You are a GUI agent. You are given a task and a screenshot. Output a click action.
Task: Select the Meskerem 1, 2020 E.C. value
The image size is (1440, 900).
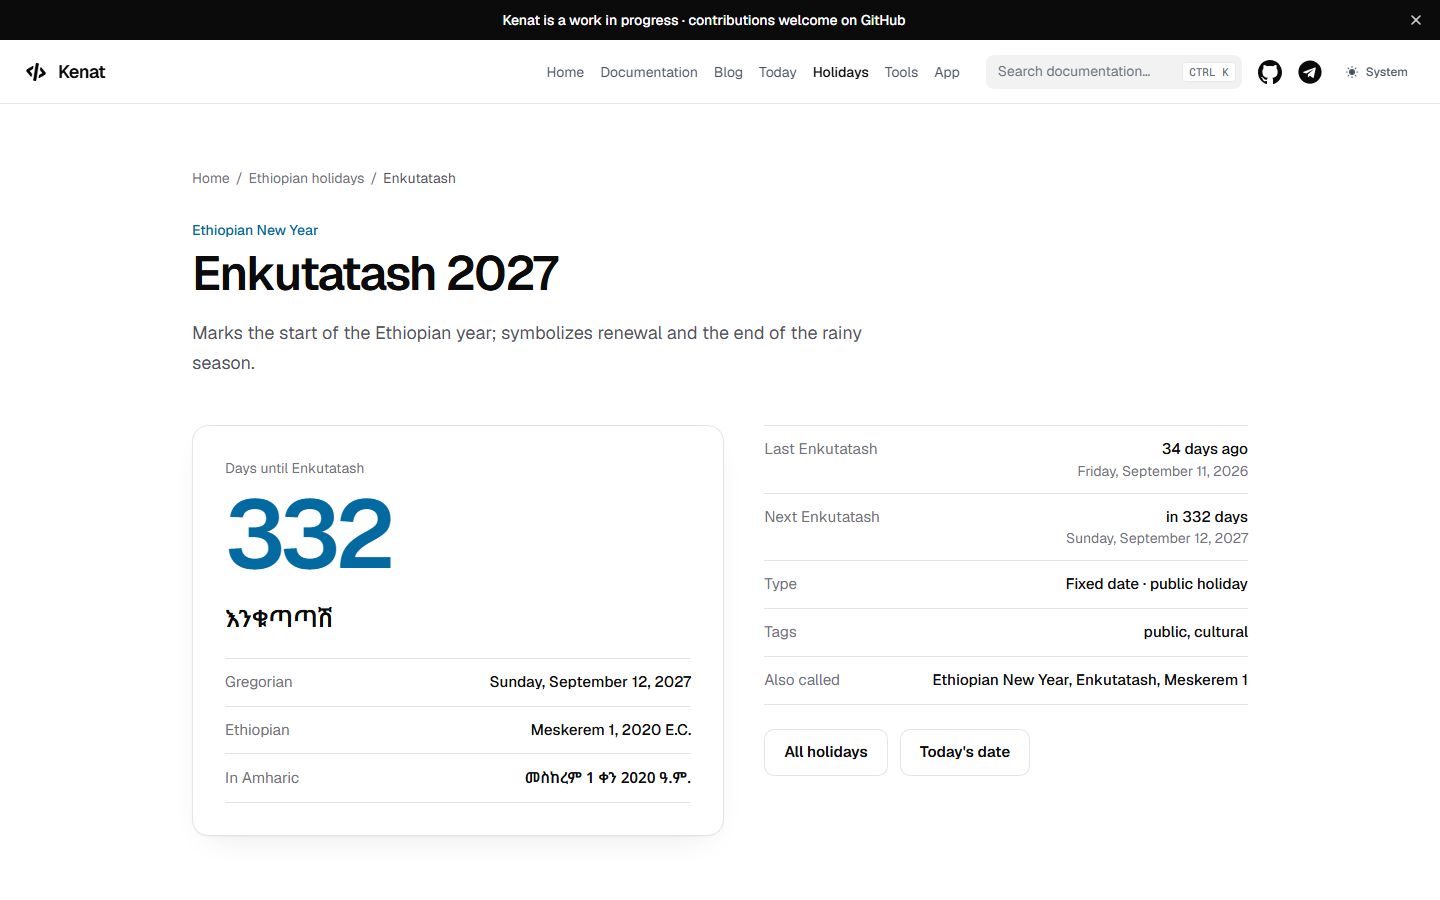(611, 730)
